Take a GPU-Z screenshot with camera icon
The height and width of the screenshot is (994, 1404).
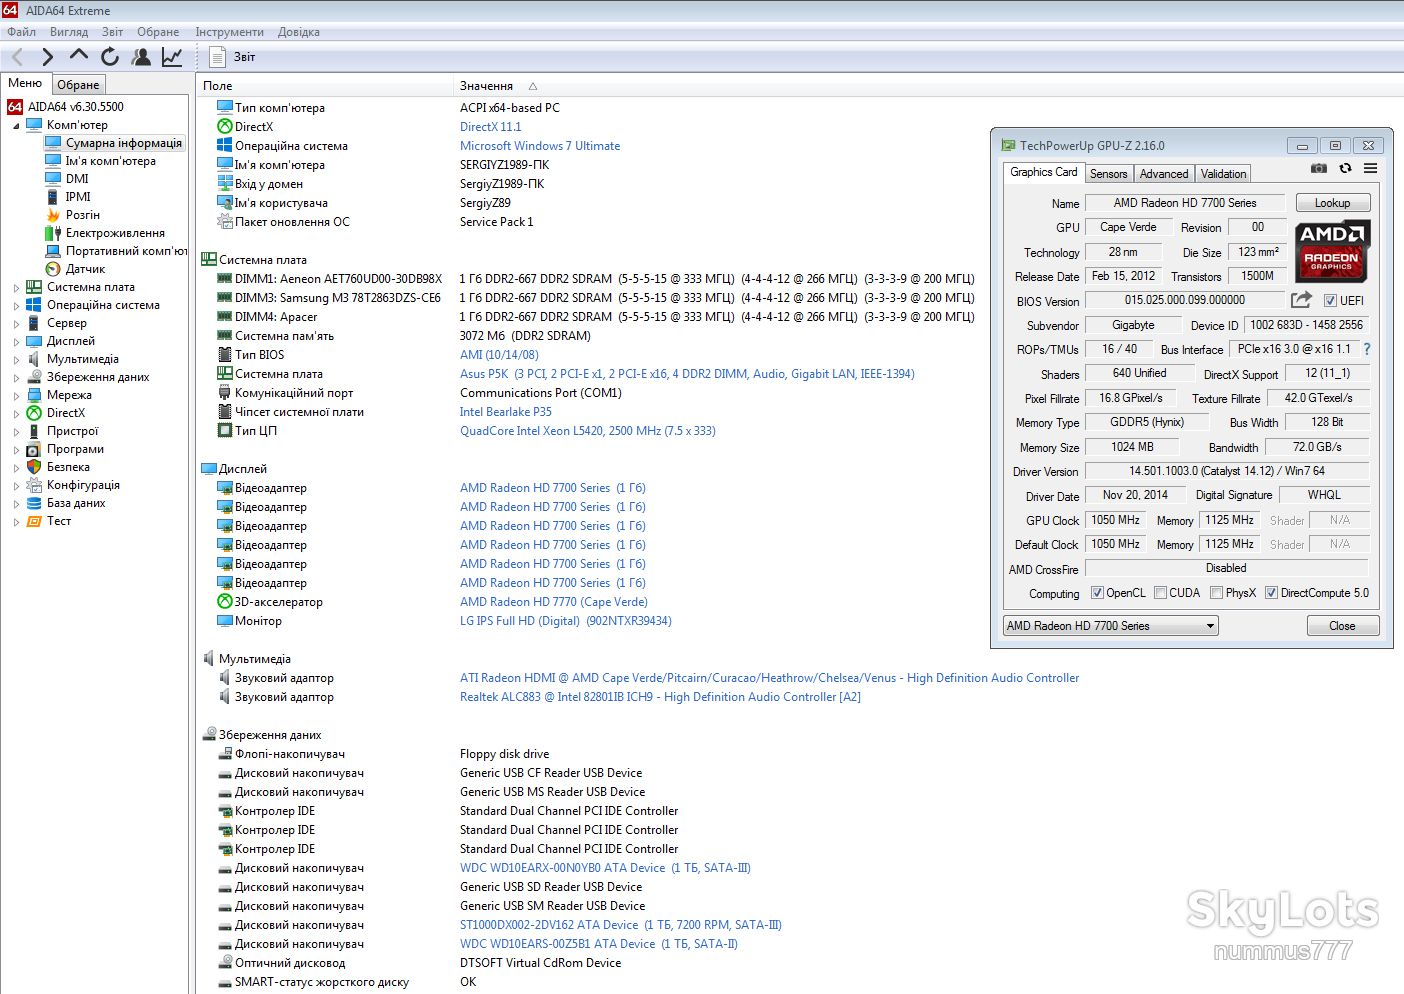(1319, 169)
